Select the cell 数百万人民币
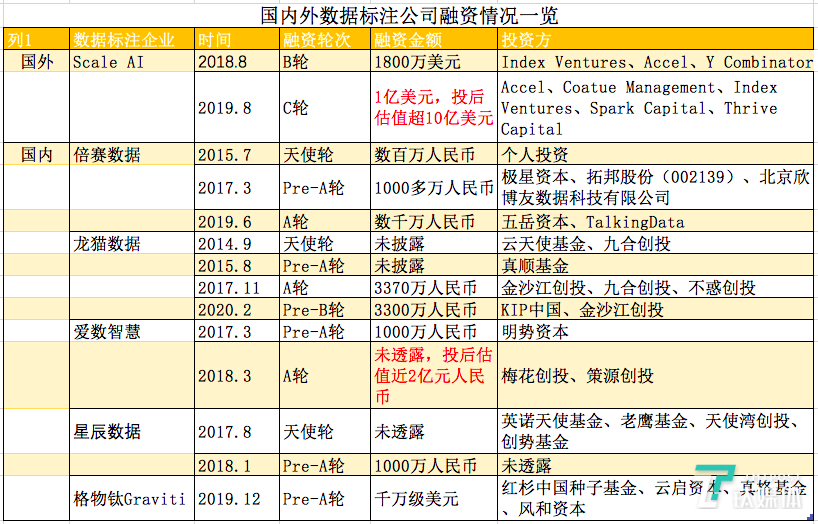 pos(434,154)
